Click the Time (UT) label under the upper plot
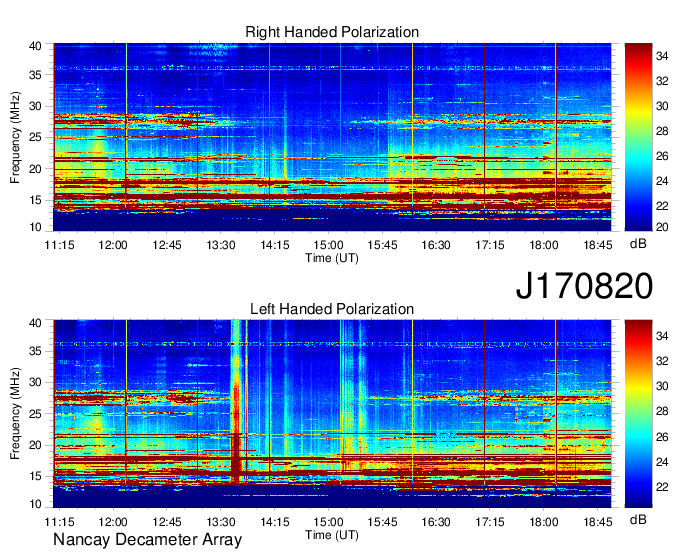Screen dimensions: 680x552 pyautogui.click(x=332, y=258)
